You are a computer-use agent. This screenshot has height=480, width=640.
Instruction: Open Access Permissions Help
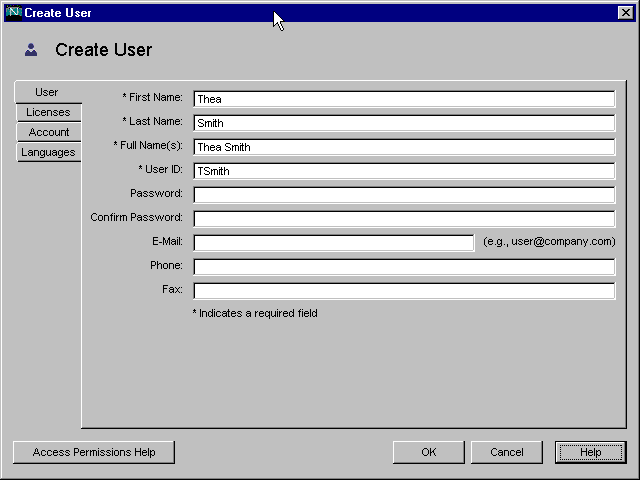pyautogui.click(x=94, y=452)
